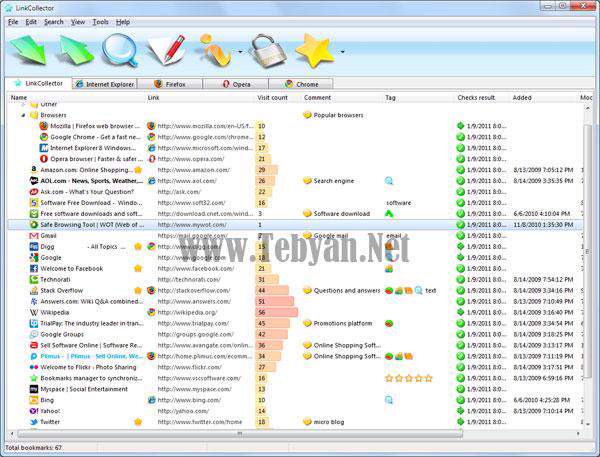Viewport: 600px width, 457px height.
Task: Click the padlock toolbar icon
Action: click(267, 51)
